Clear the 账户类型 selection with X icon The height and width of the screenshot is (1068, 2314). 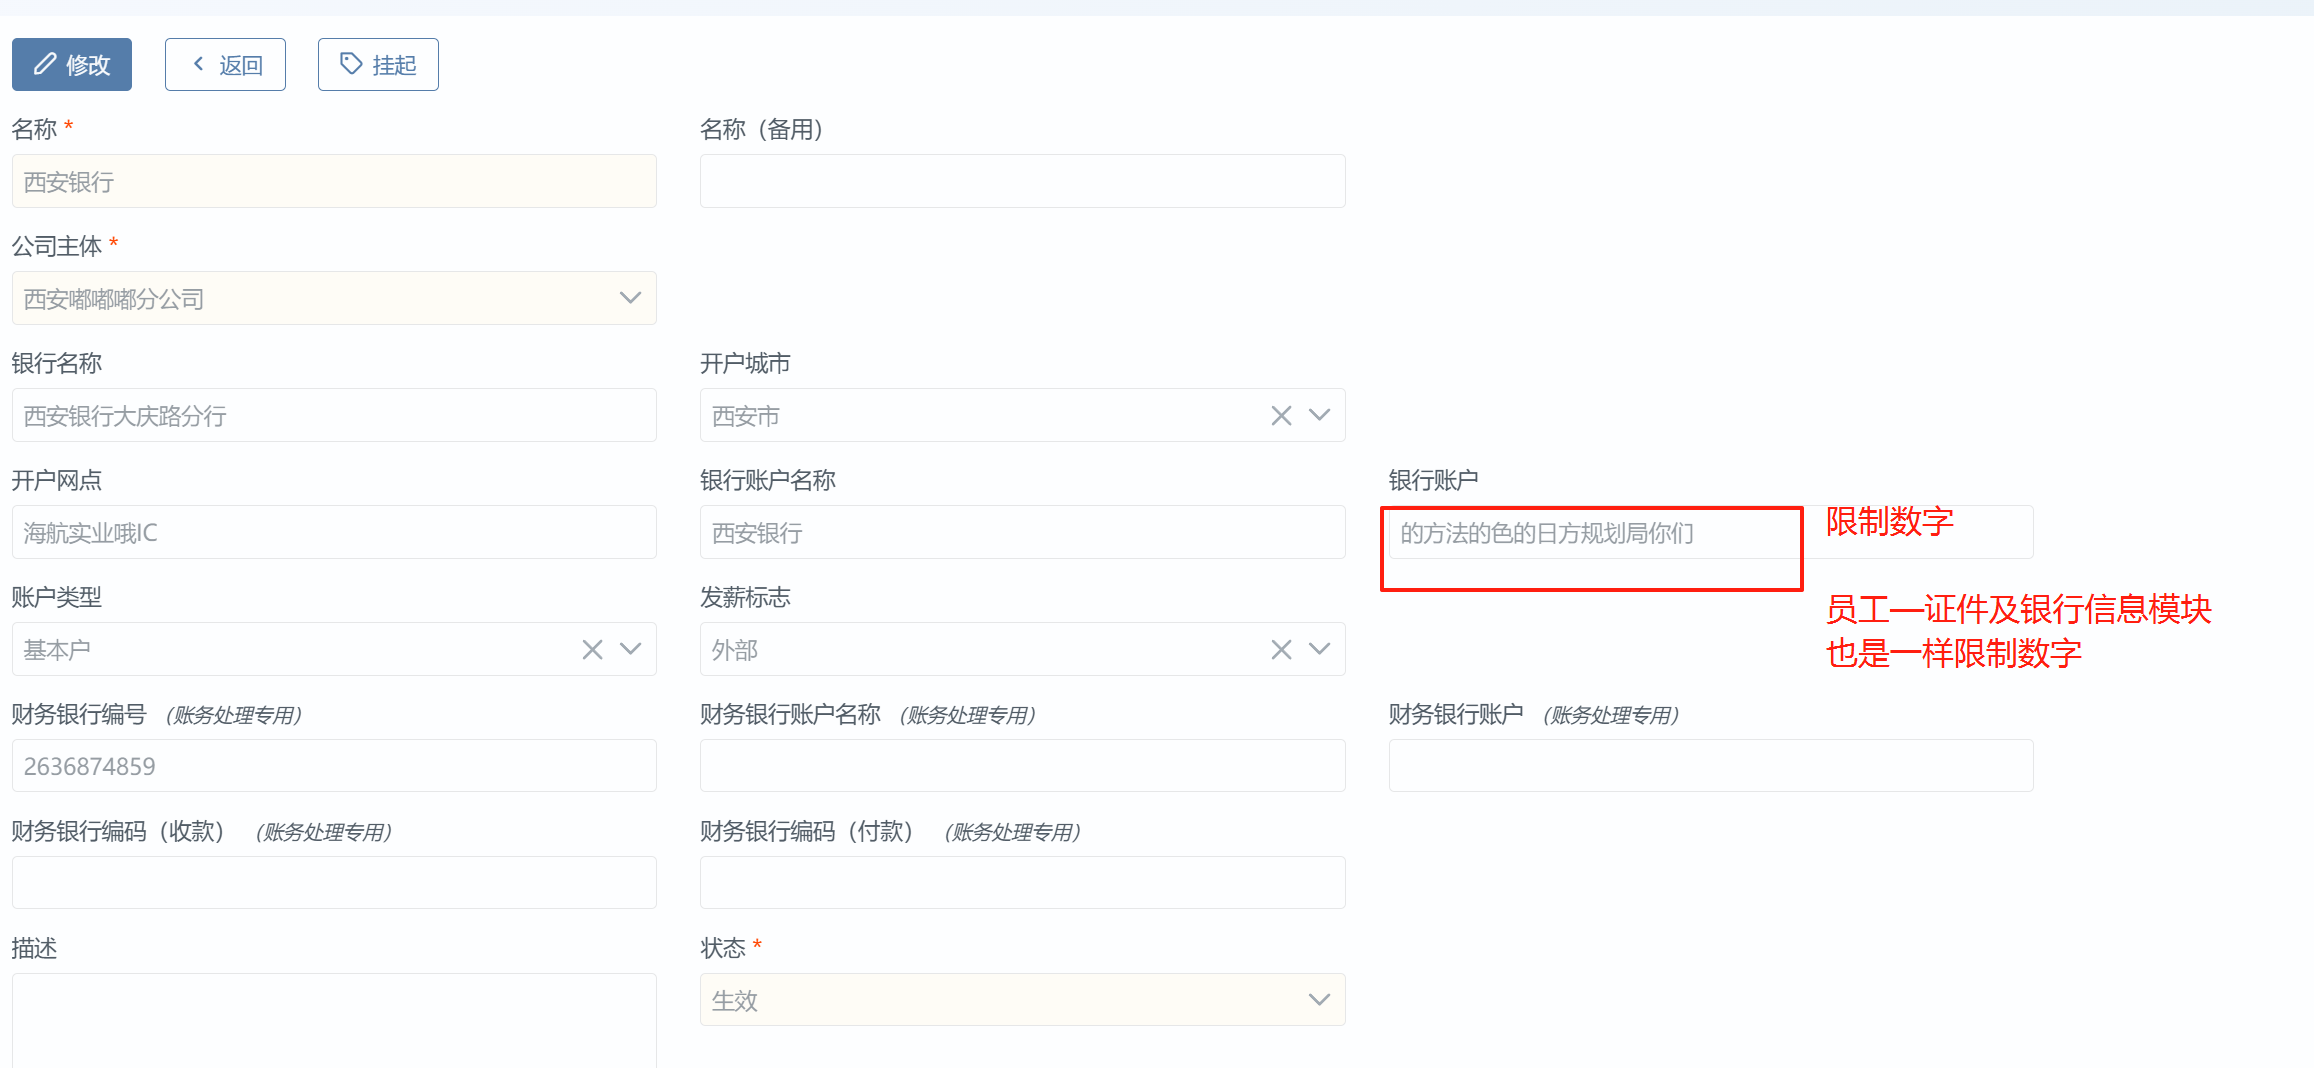coord(592,650)
